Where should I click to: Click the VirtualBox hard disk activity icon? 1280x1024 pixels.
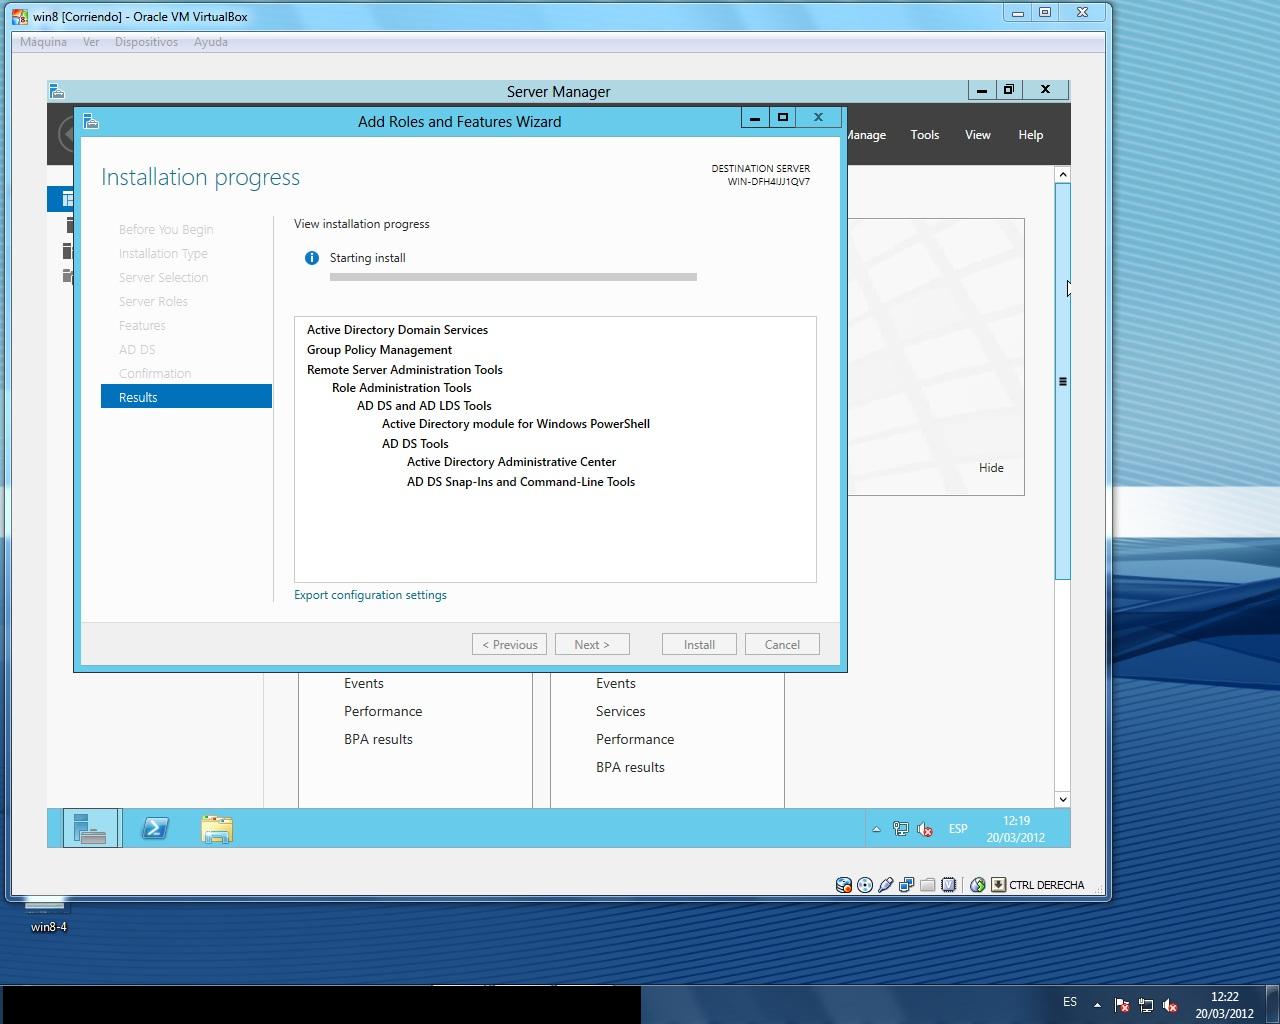click(844, 885)
